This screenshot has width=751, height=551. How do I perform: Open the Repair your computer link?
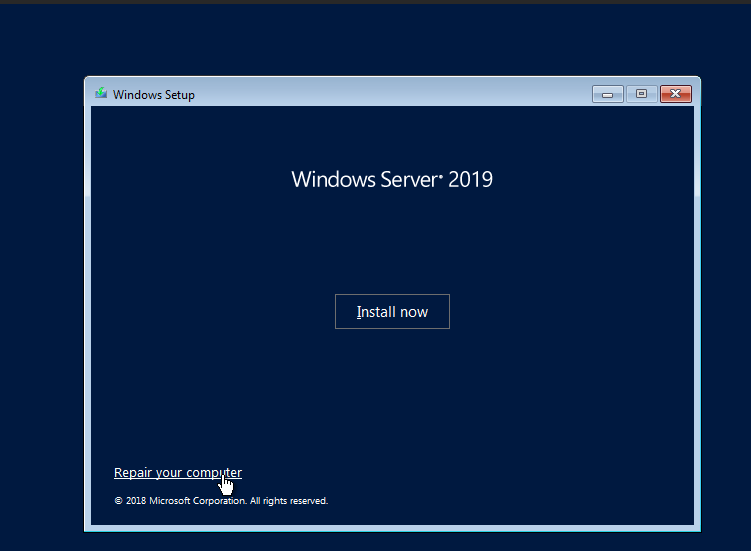pos(177,473)
